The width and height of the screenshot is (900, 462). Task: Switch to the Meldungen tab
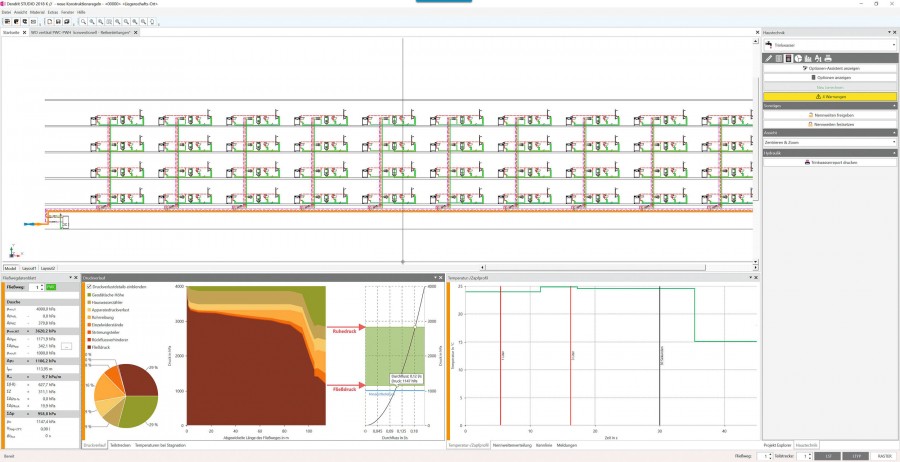click(567, 445)
